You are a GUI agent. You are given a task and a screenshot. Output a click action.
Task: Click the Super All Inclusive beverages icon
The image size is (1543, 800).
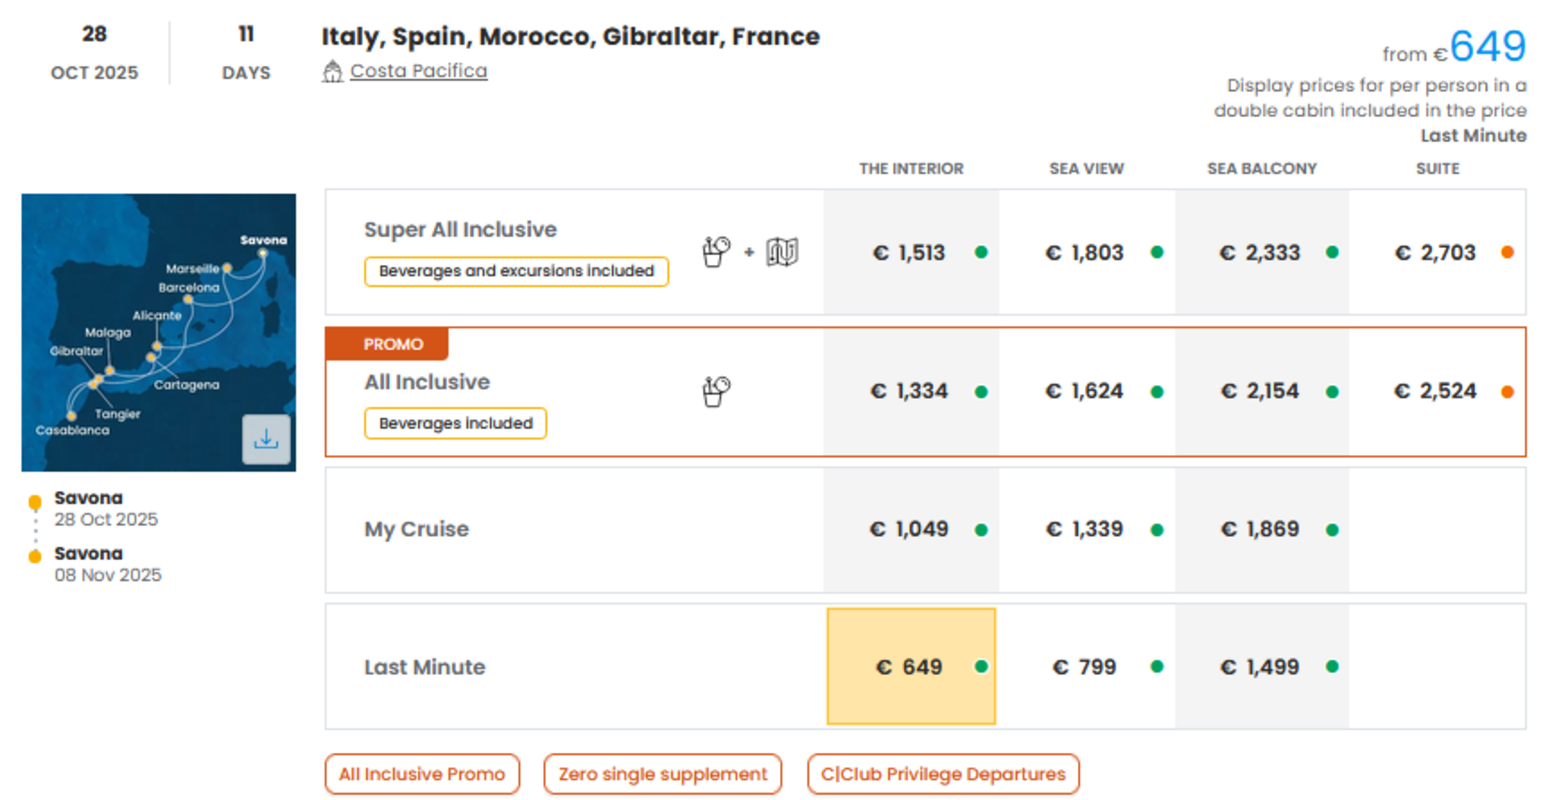click(716, 252)
